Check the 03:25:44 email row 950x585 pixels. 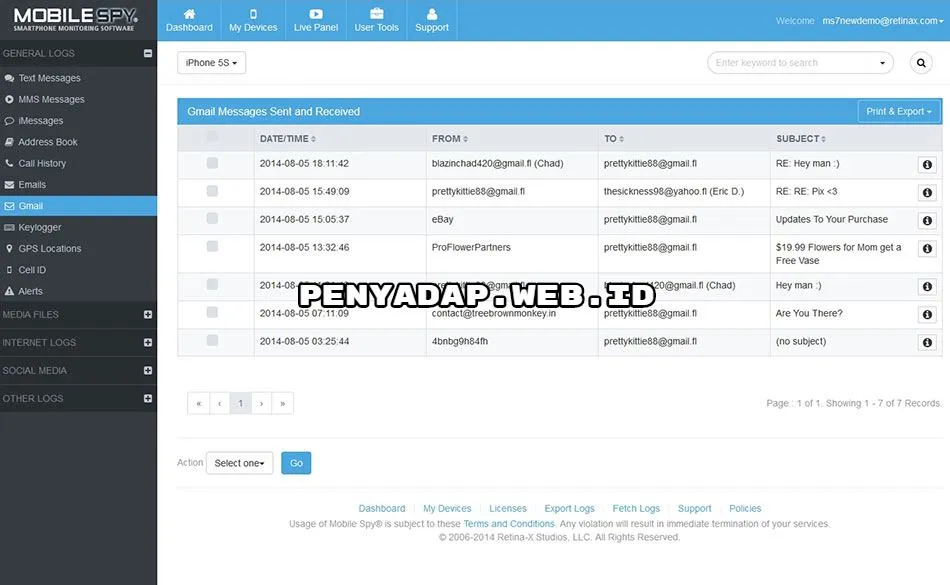[212, 340]
